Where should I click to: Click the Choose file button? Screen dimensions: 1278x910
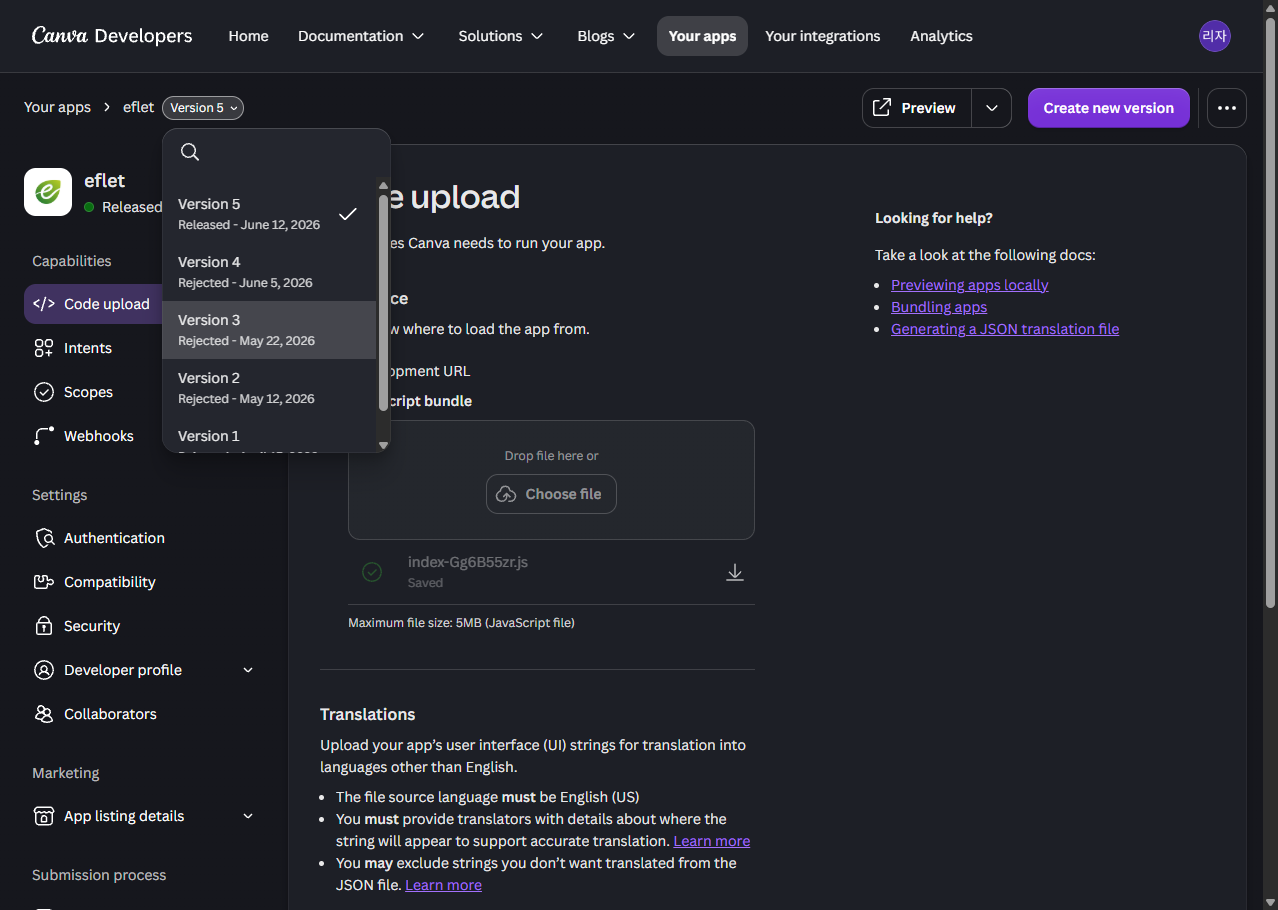[x=551, y=494]
